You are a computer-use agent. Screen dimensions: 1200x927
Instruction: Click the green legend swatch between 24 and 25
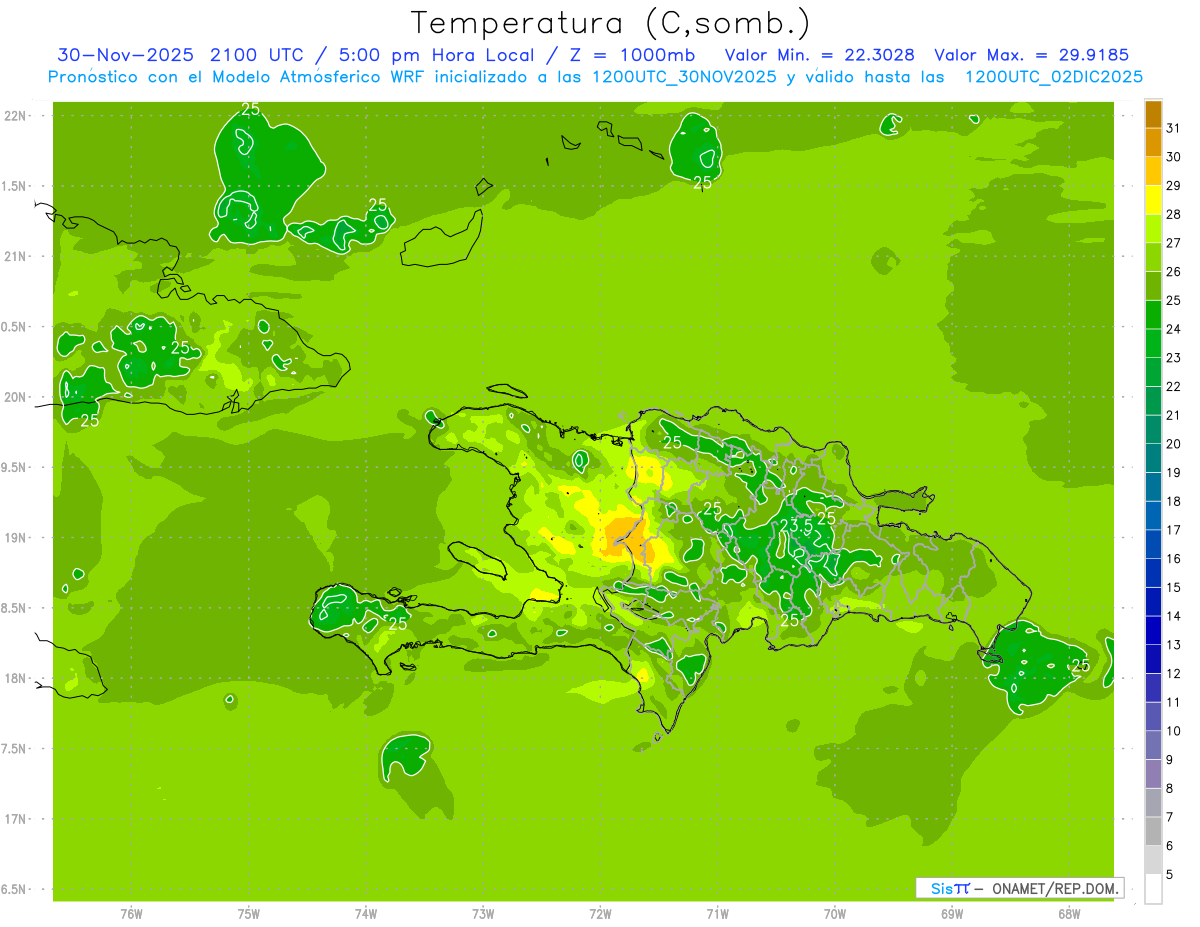tap(1153, 315)
